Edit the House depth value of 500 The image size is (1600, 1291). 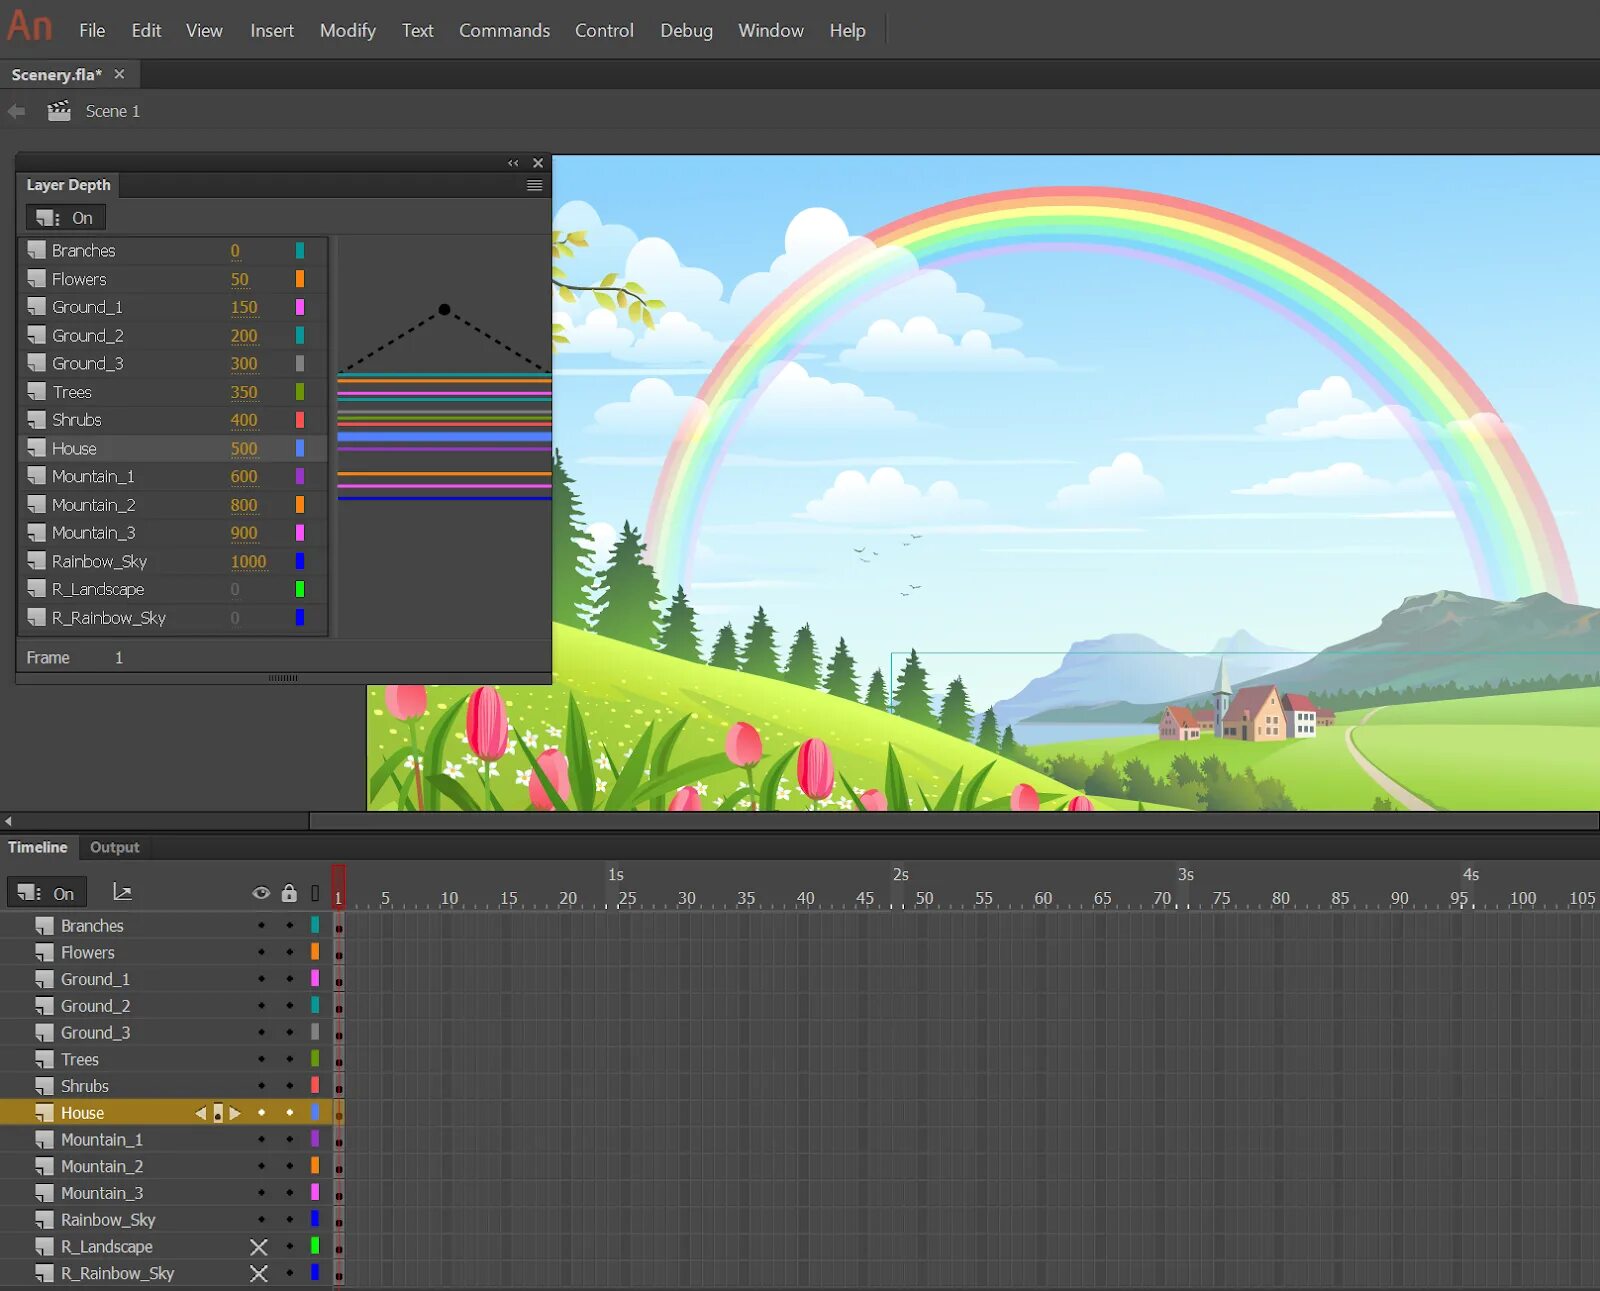[x=243, y=448]
